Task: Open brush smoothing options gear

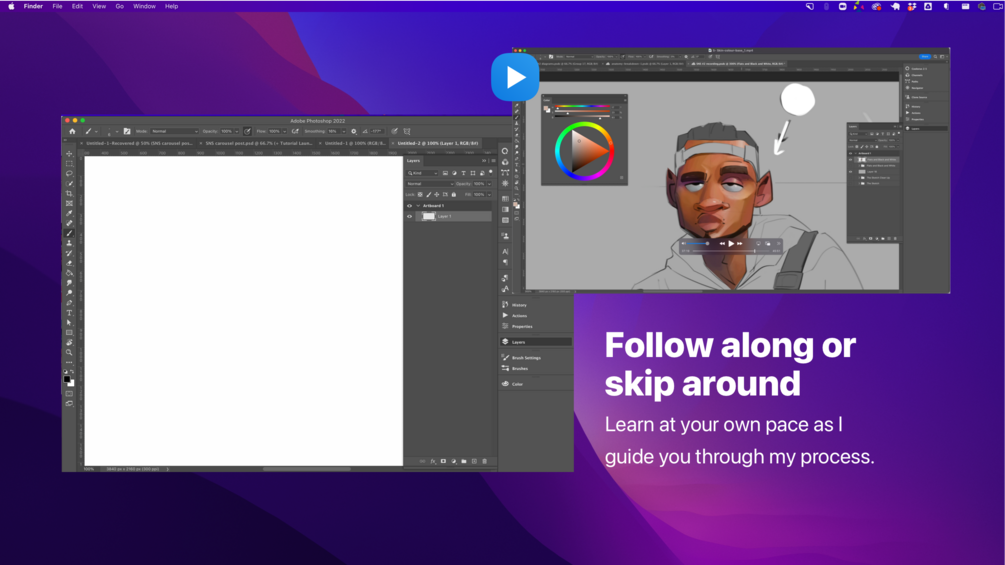Action: point(354,131)
